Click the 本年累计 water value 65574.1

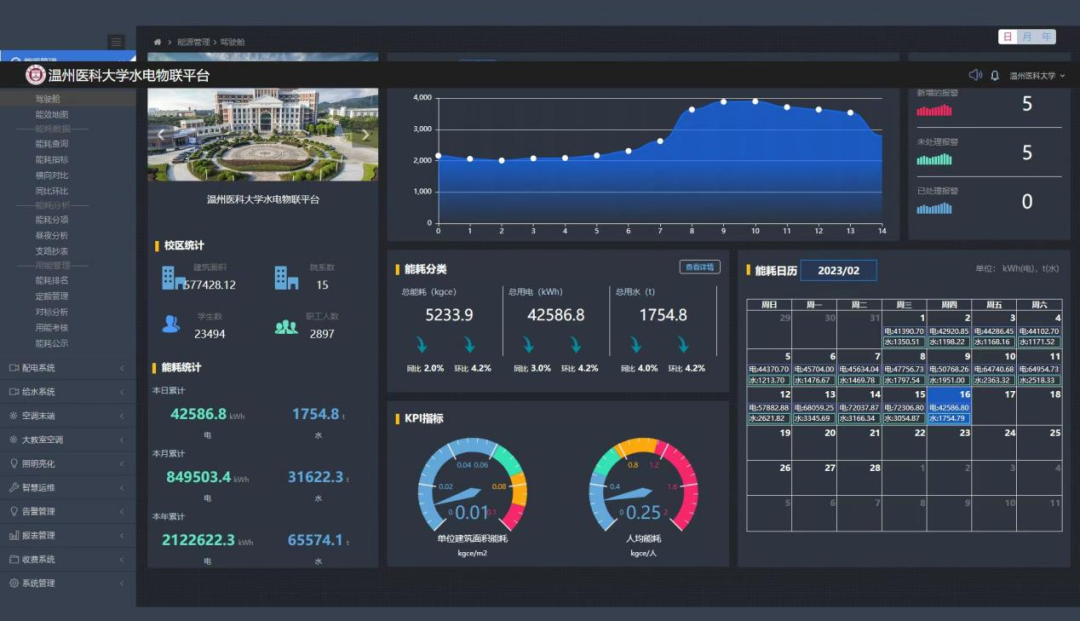pos(315,540)
